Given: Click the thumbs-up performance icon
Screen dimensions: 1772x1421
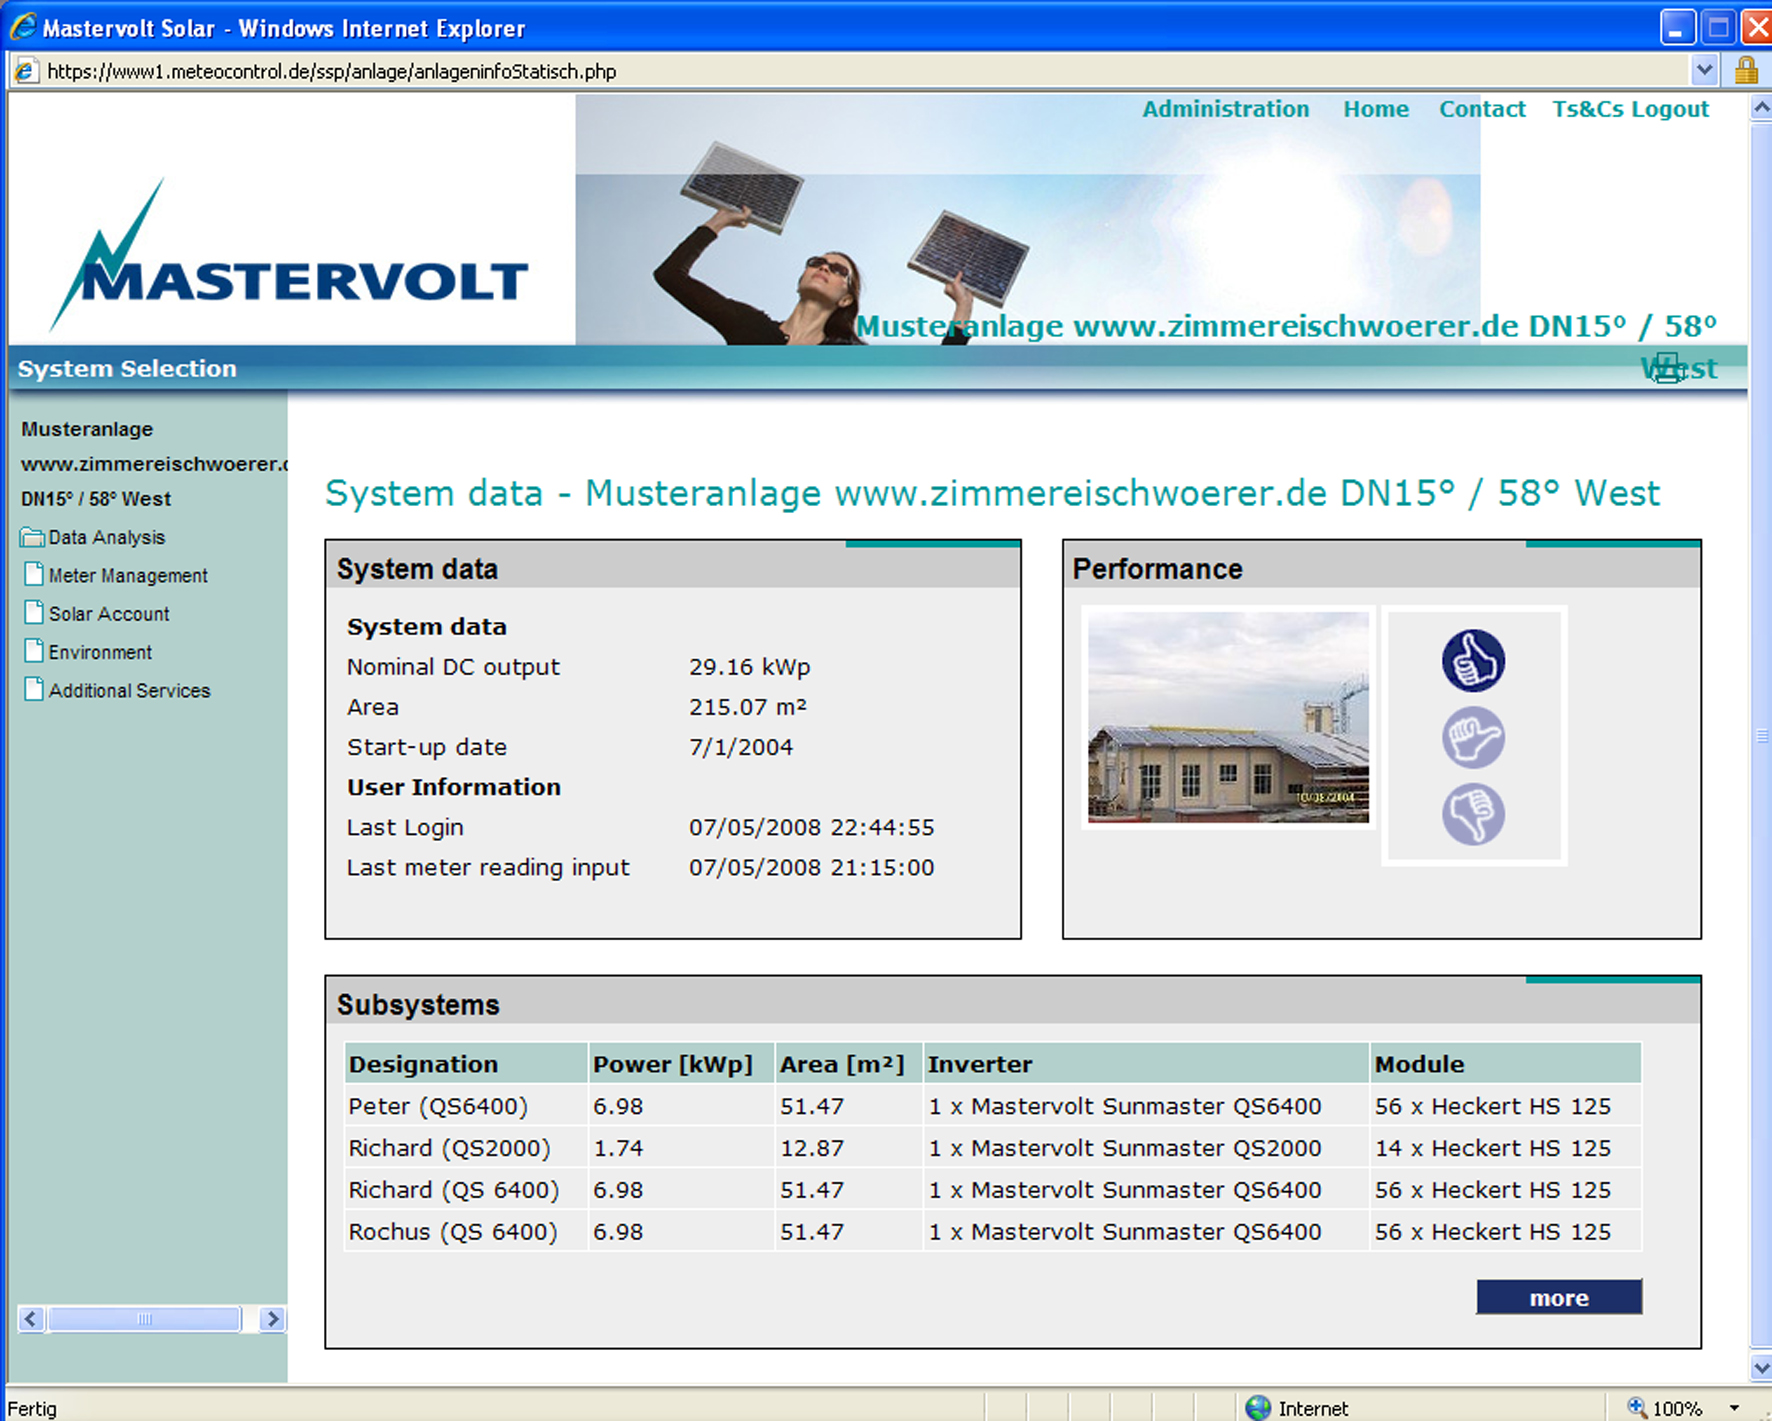Looking at the screenshot, I should pyautogui.click(x=1473, y=660).
